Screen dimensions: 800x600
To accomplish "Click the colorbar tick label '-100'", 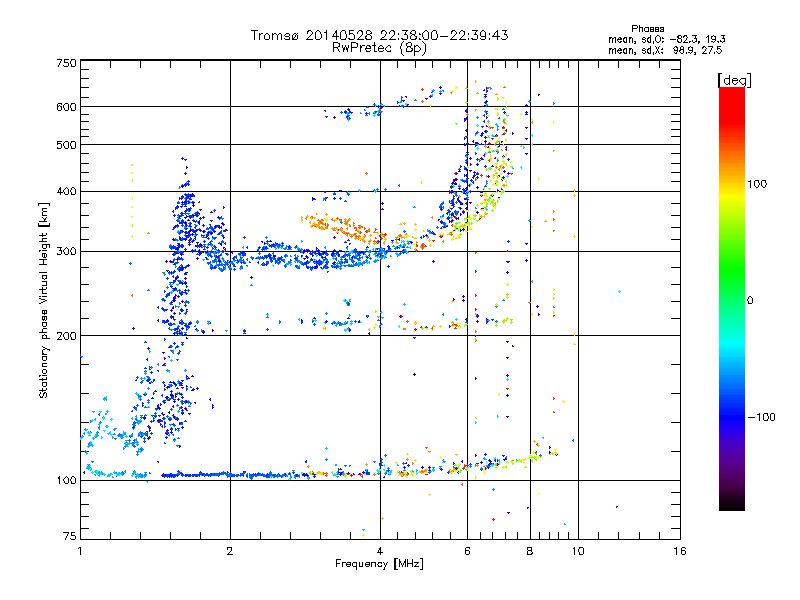I will click(x=762, y=417).
